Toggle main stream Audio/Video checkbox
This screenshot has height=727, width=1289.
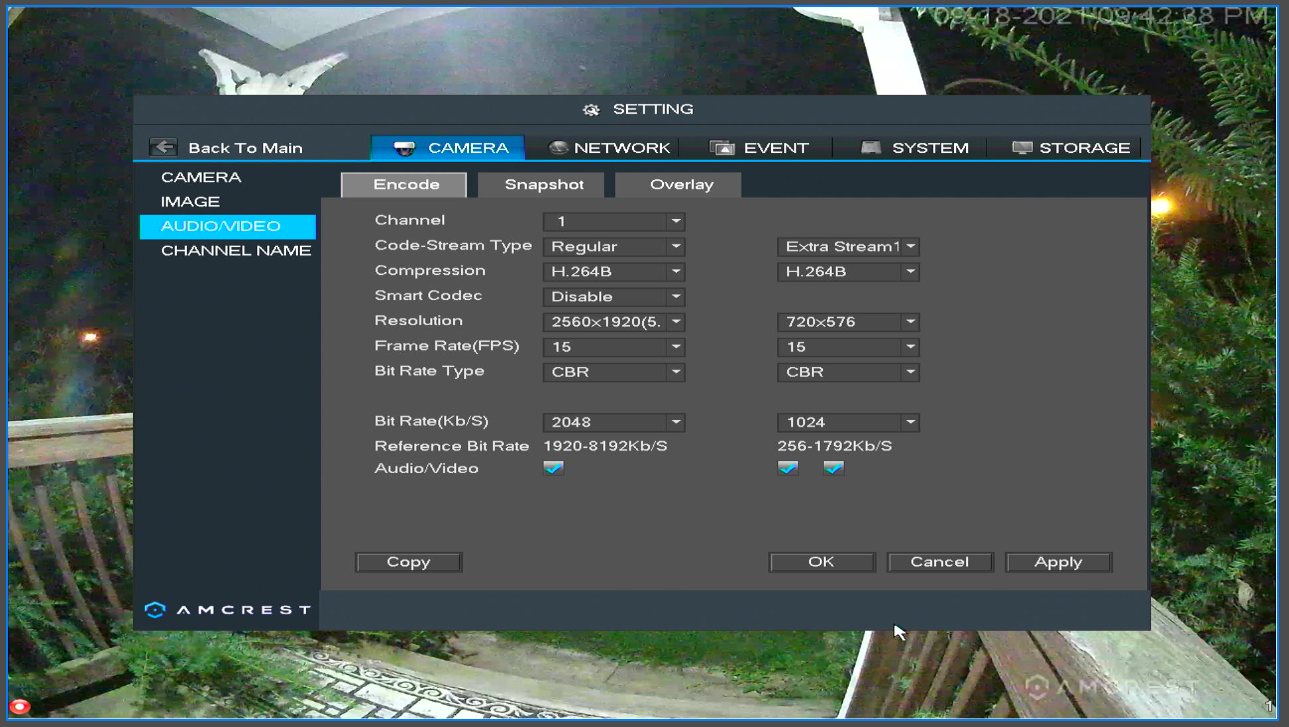(553, 468)
